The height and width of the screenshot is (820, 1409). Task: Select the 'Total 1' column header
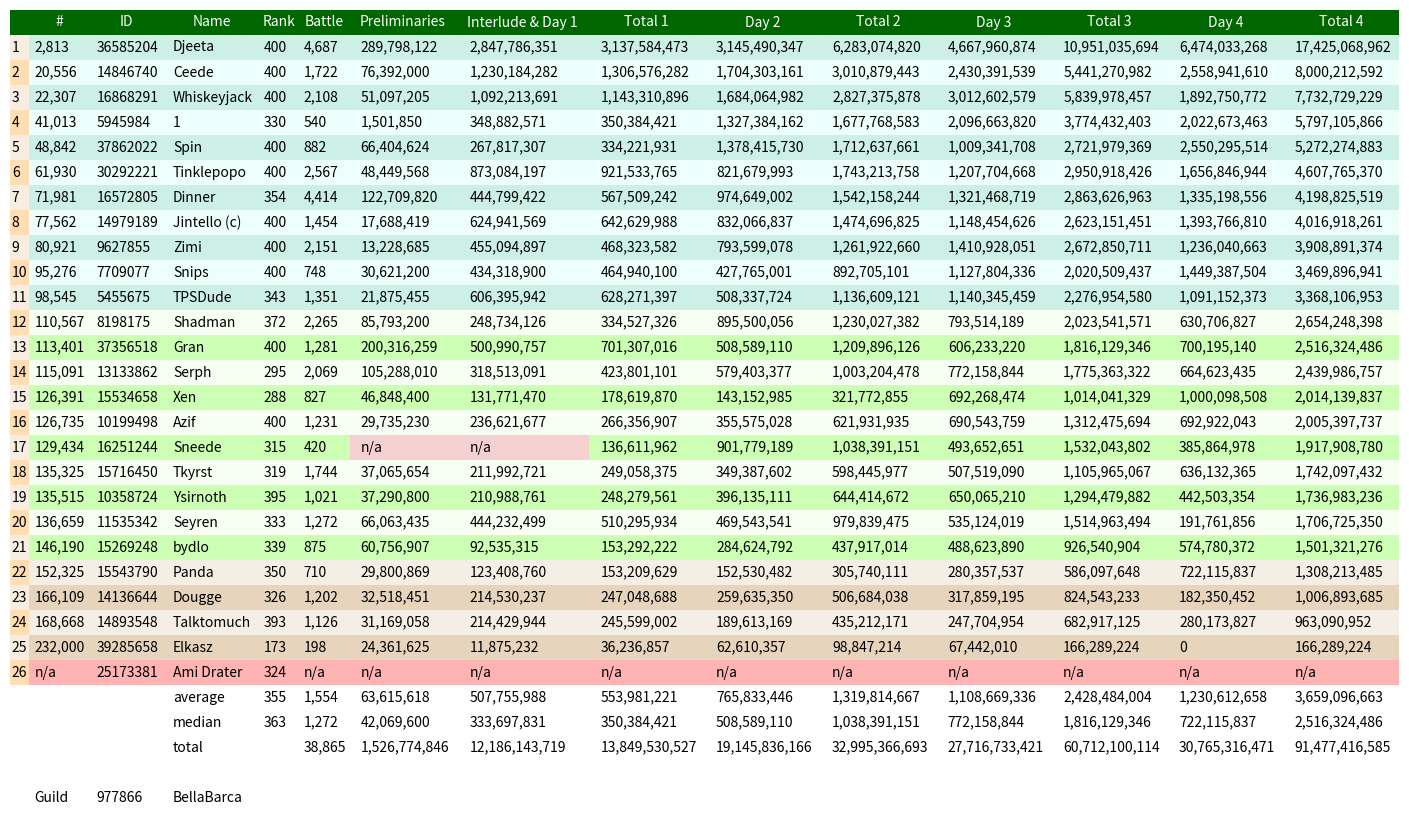click(646, 21)
